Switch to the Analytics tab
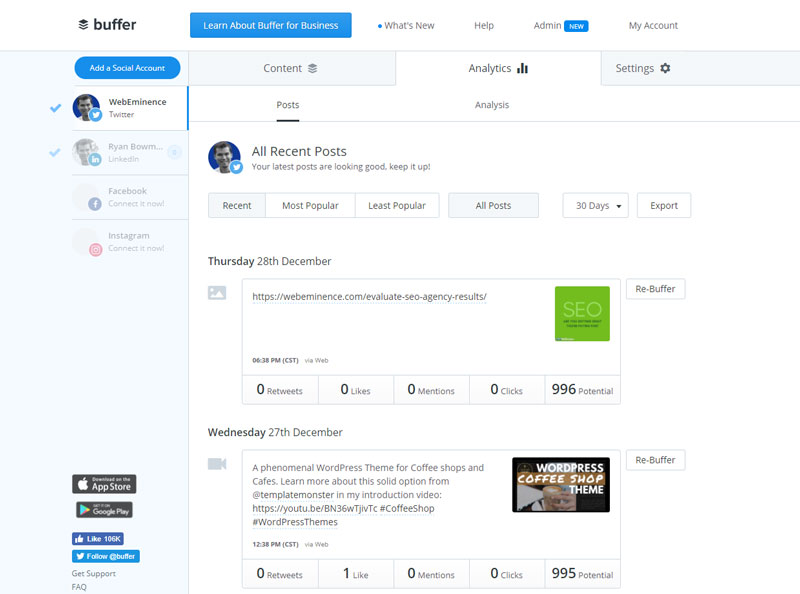The height and width of the screenshot is (594, 800). [498, 68]
